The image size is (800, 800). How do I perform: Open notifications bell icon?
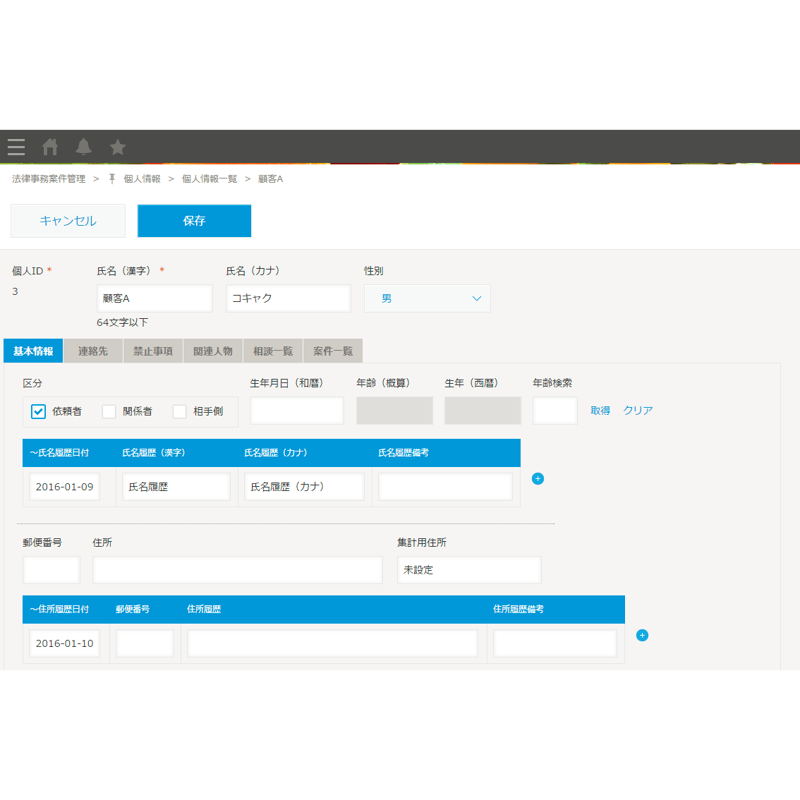[84, 147]
